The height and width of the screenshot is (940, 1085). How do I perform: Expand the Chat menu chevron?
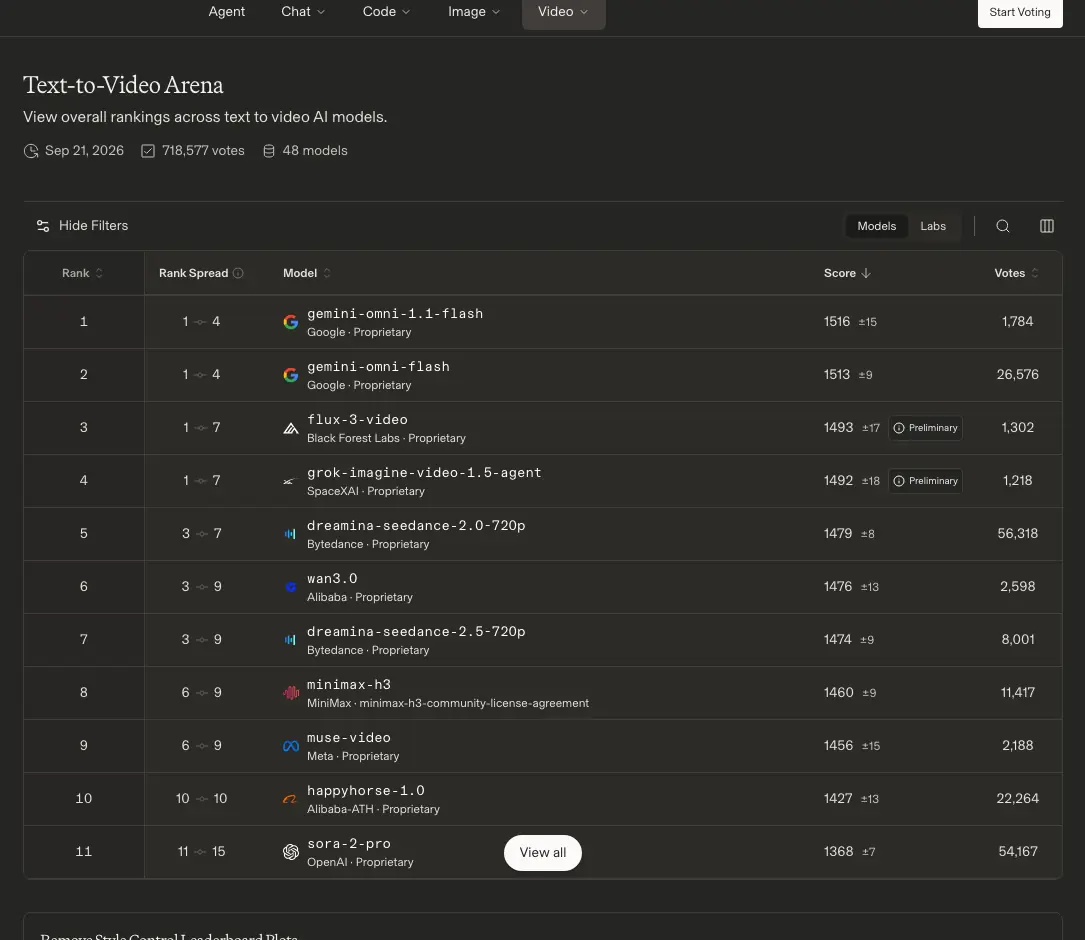click(x=320, y=12)
